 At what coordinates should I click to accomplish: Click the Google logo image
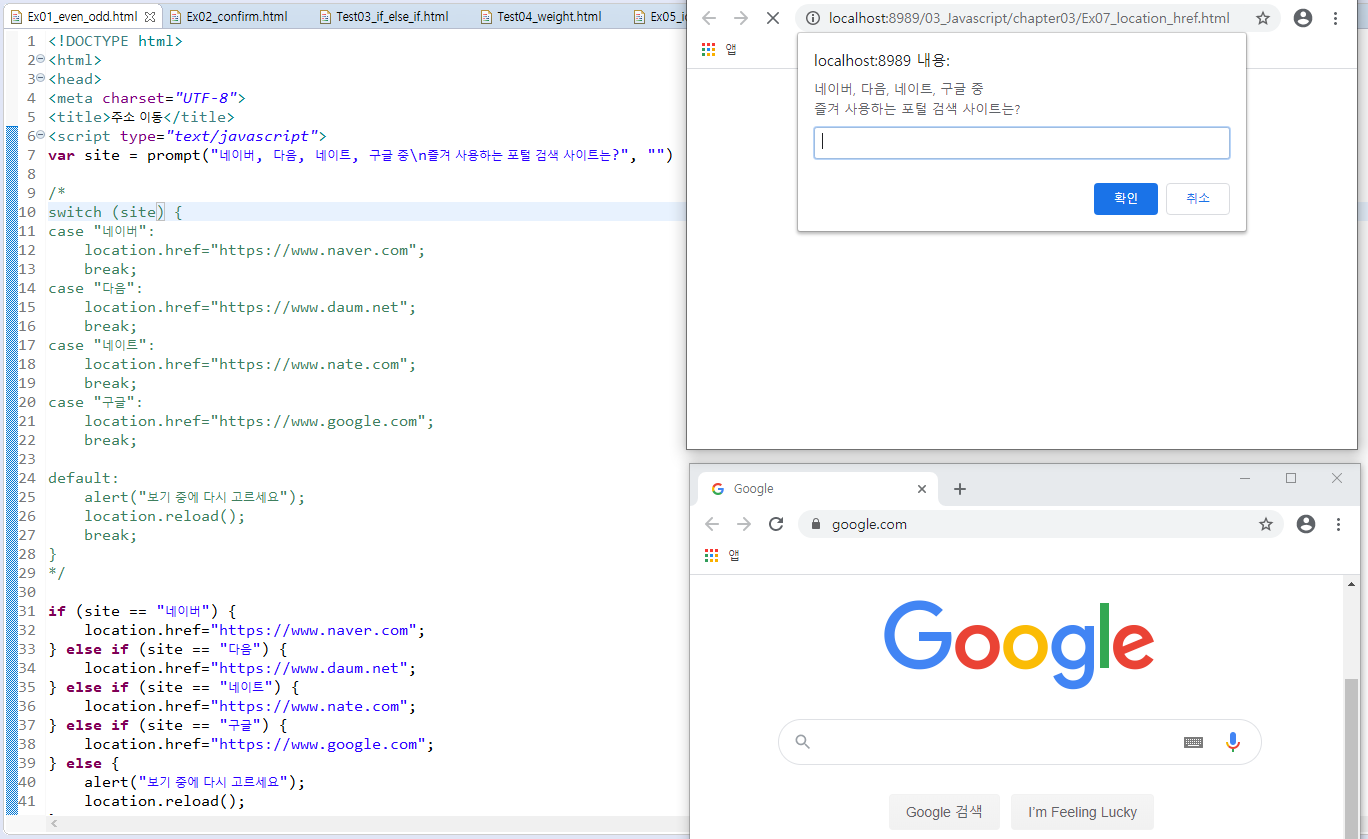pyautogui.click(x=1019, y=645)
